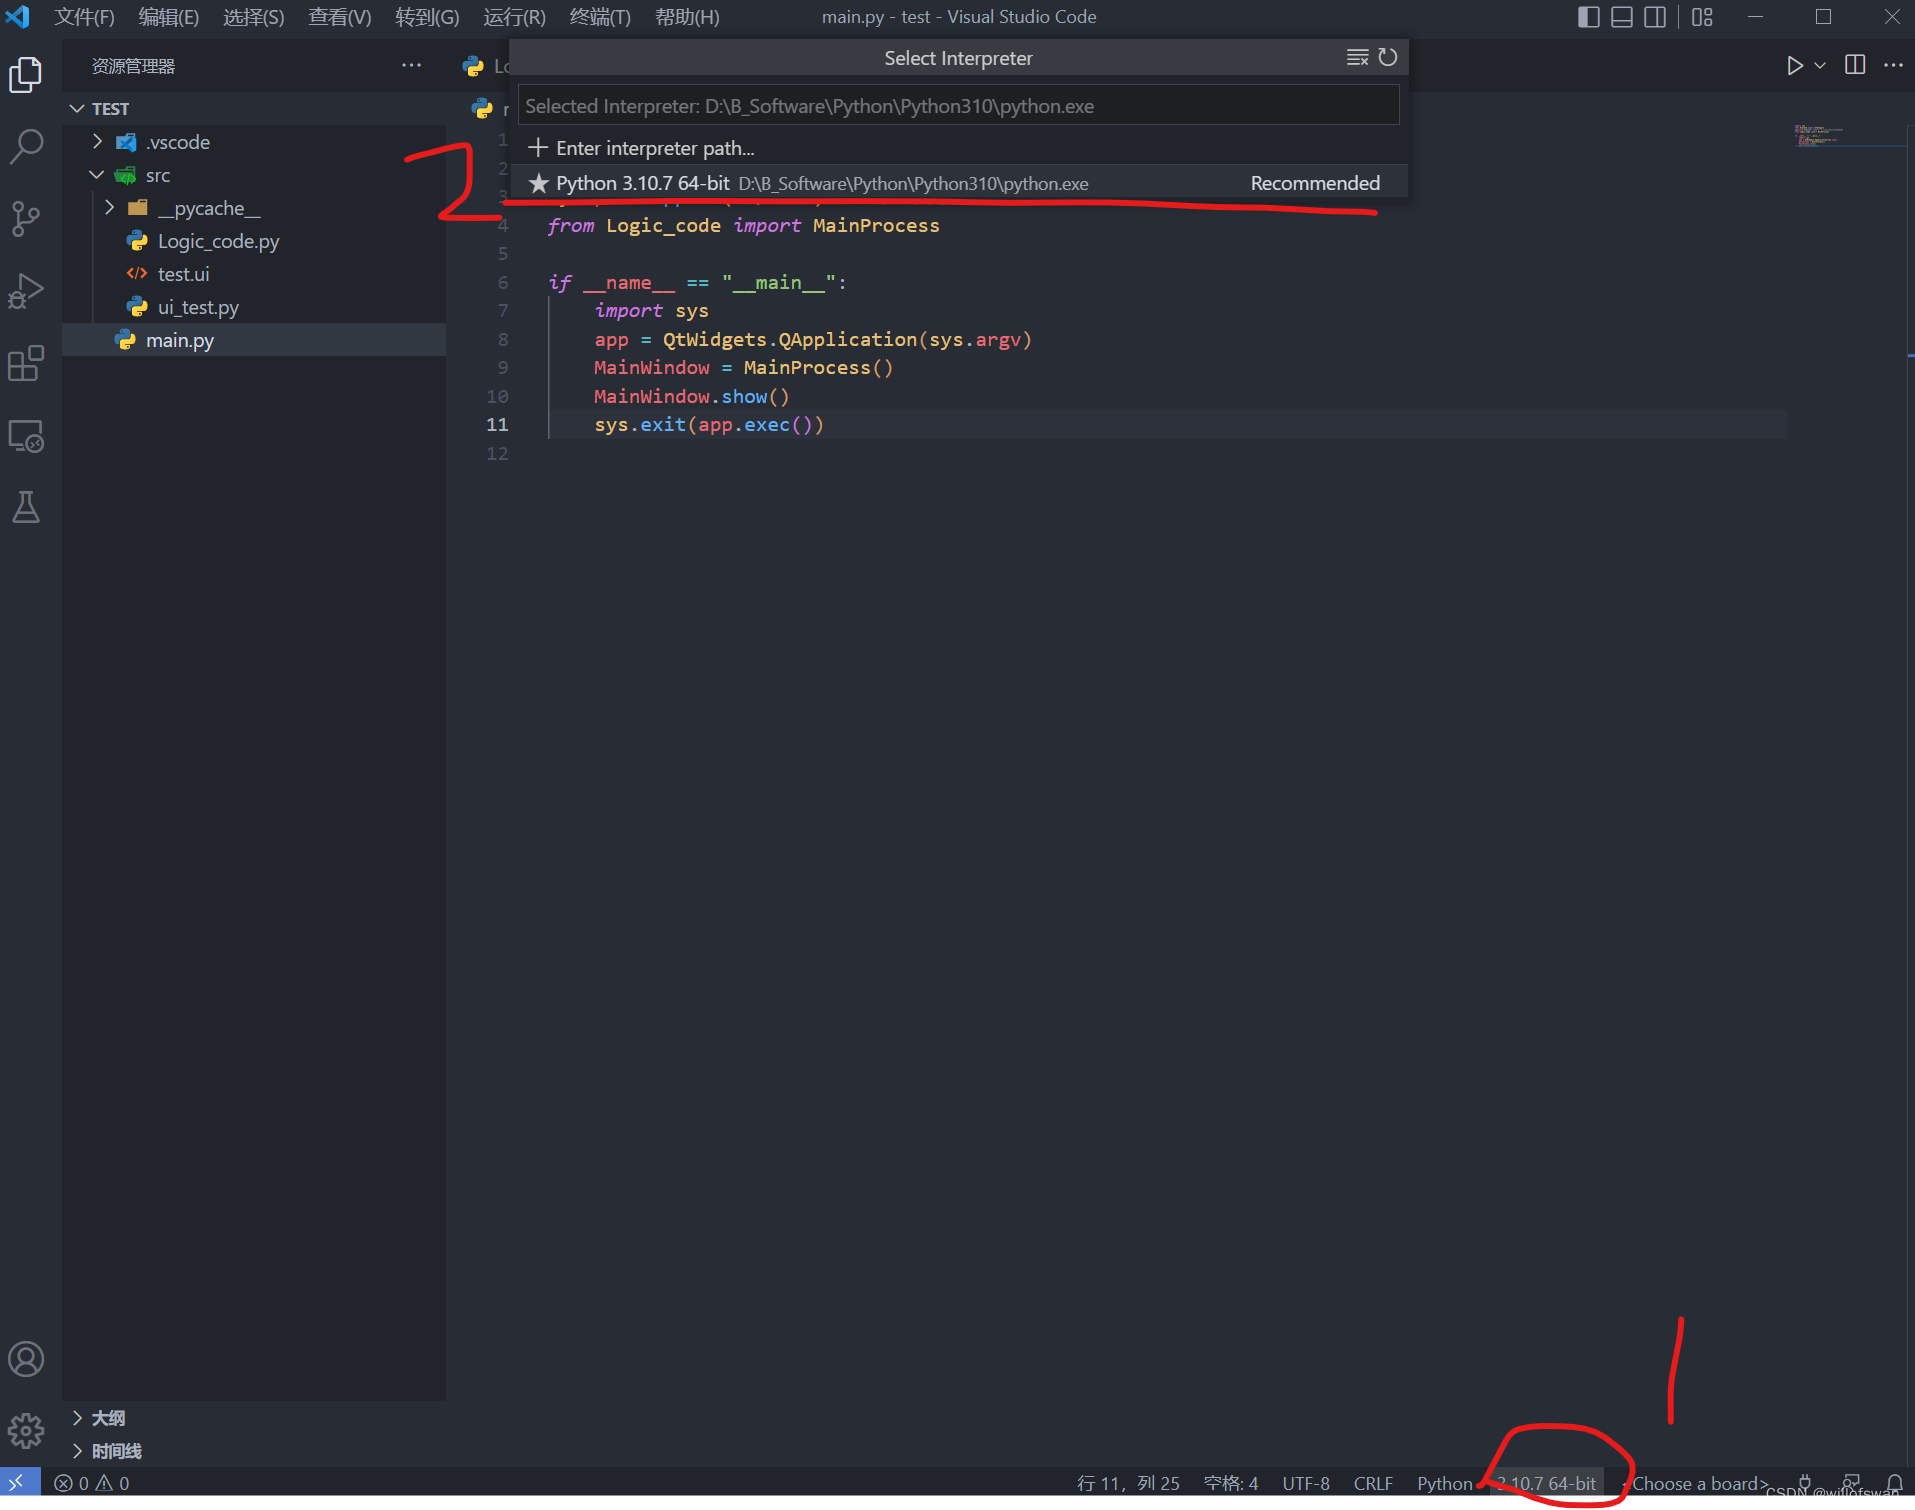This screenshot has height=1510, width=1915.
Task: Open the 文件(F) menu
Action: click(x=84, y=17)
